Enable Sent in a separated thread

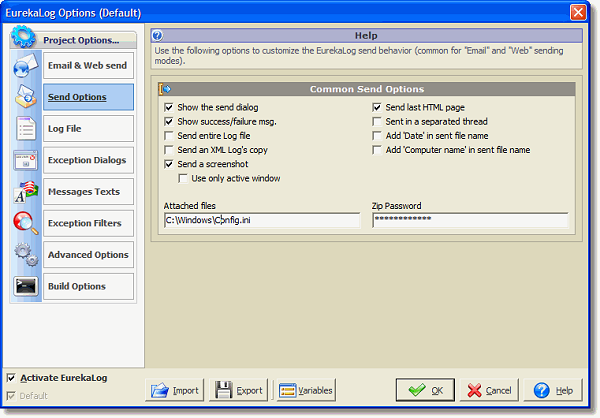click(377, 121)
